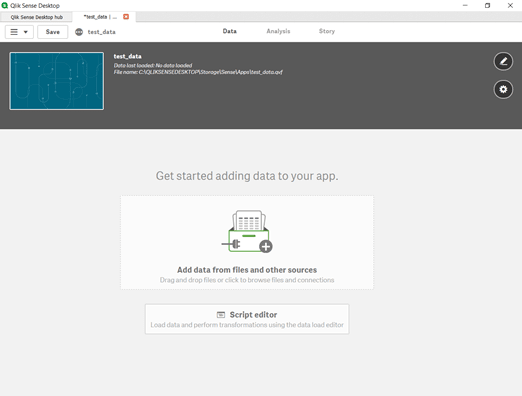Open app options gear icon
This screenshot has width=522, height=396.
pos(503,89)
